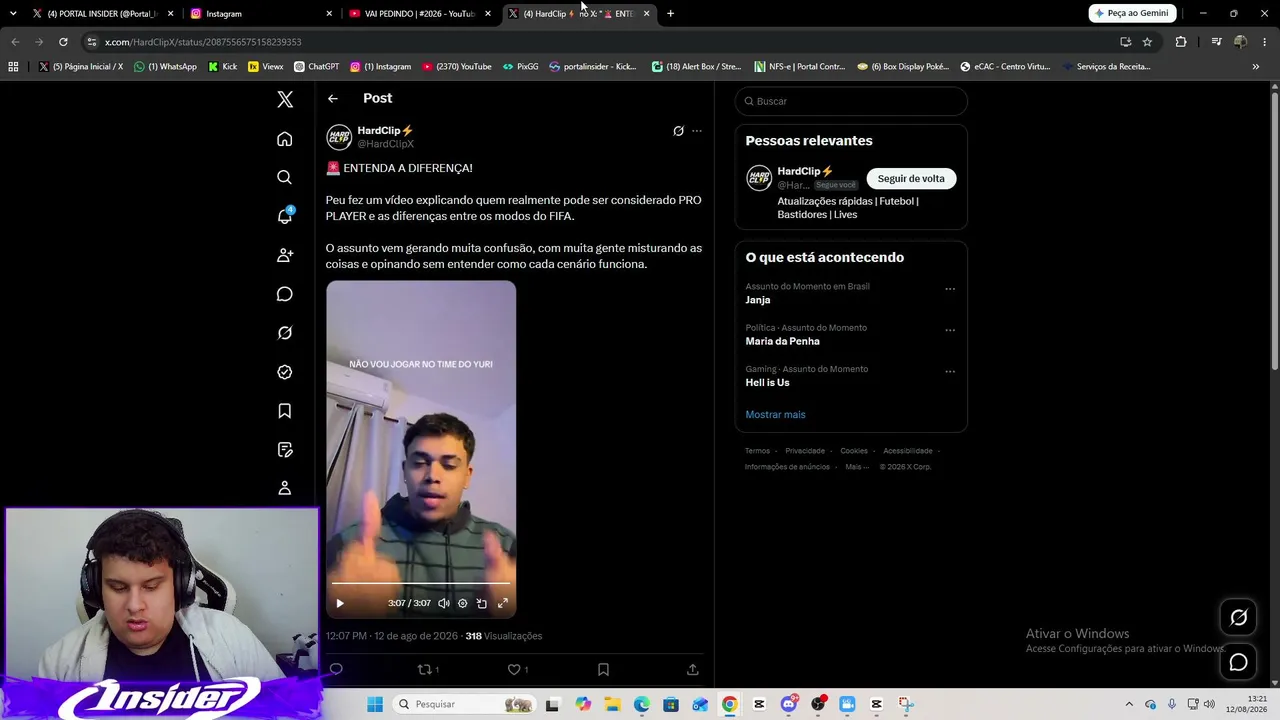Open Profile icon in left sidebar
Image resolution: width=1280 pixels, height=720 pixels.
coord(285,488)
